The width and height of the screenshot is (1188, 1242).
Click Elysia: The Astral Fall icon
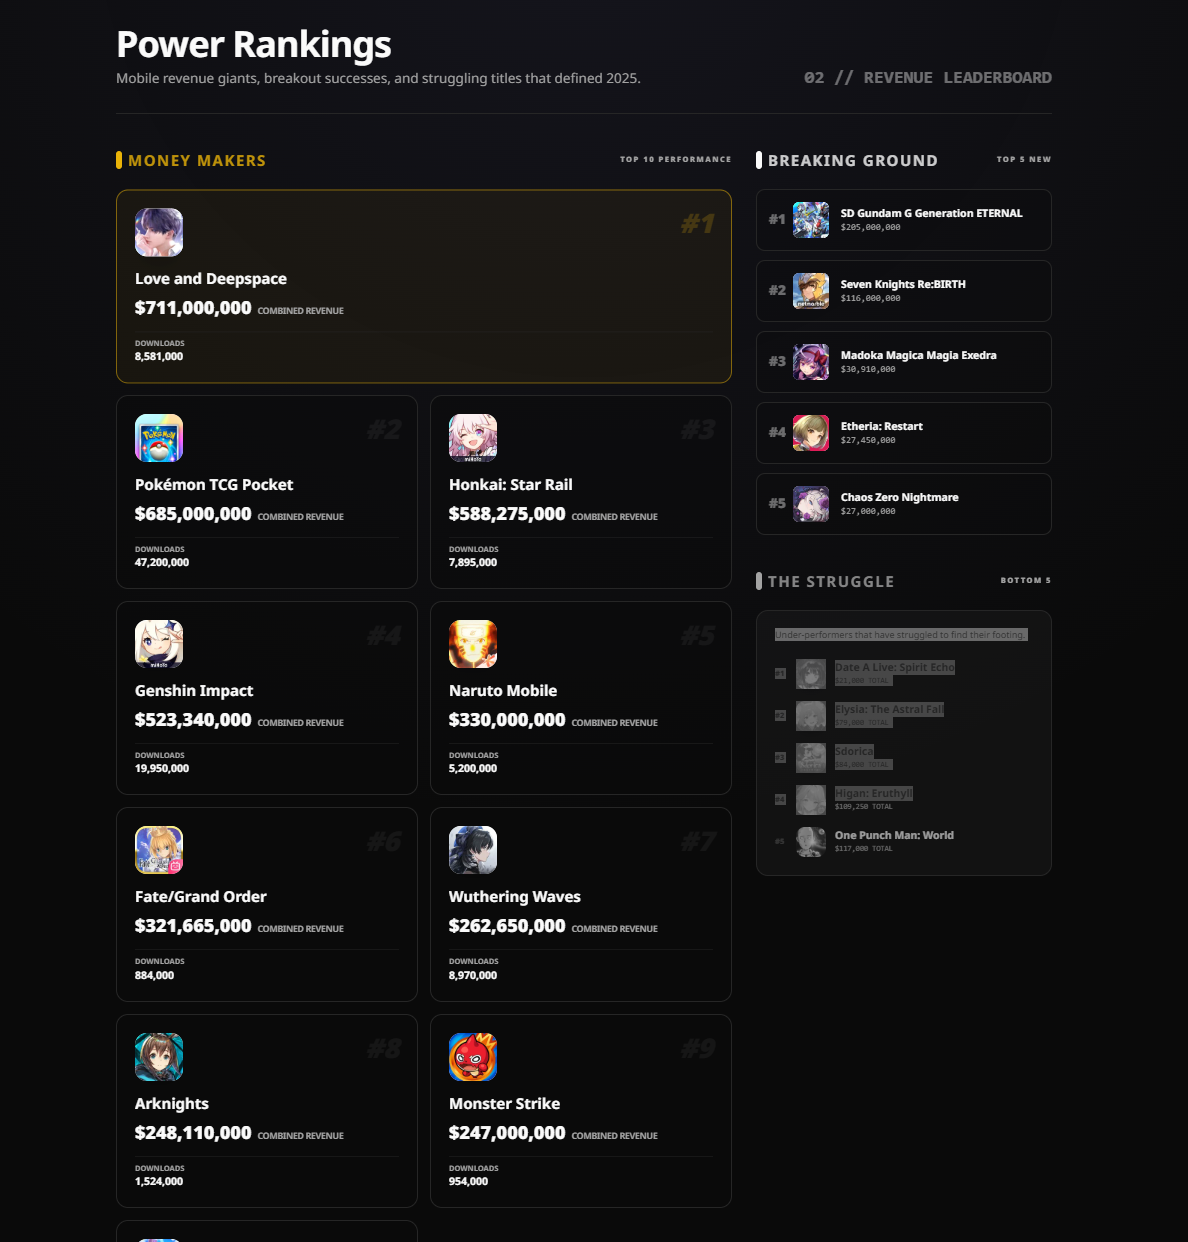pos(811,716)
